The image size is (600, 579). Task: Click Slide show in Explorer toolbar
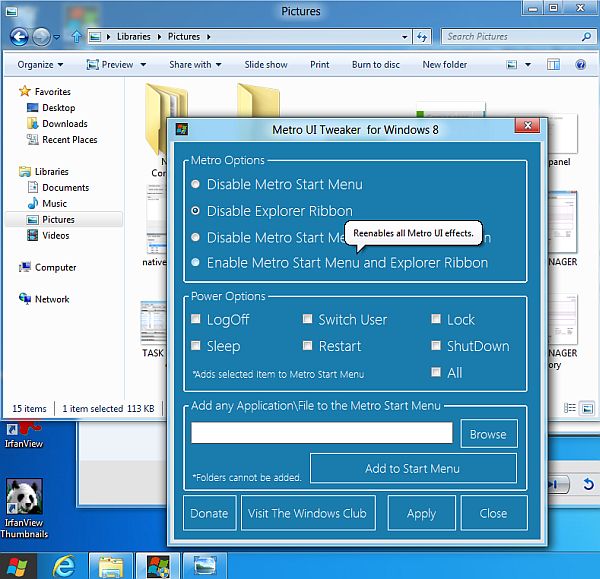(x=265, y=65)
